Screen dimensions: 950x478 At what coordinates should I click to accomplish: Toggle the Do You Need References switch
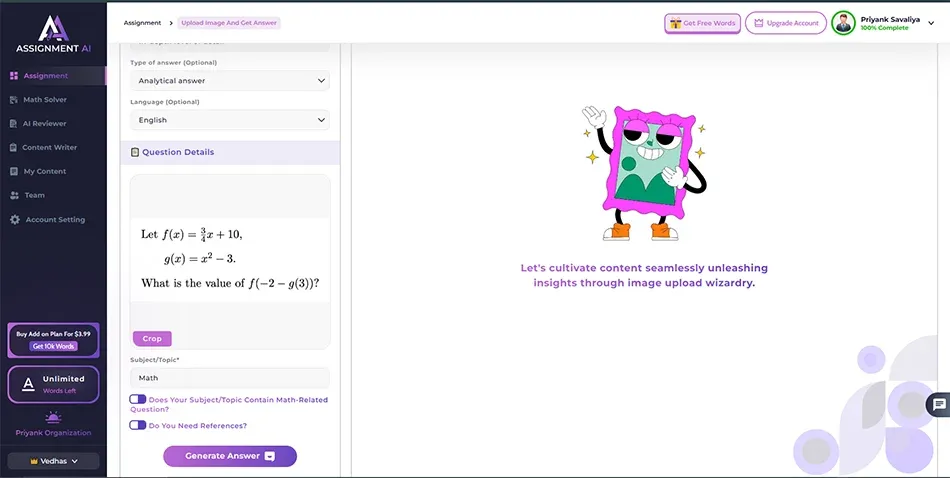coord(138,425)
